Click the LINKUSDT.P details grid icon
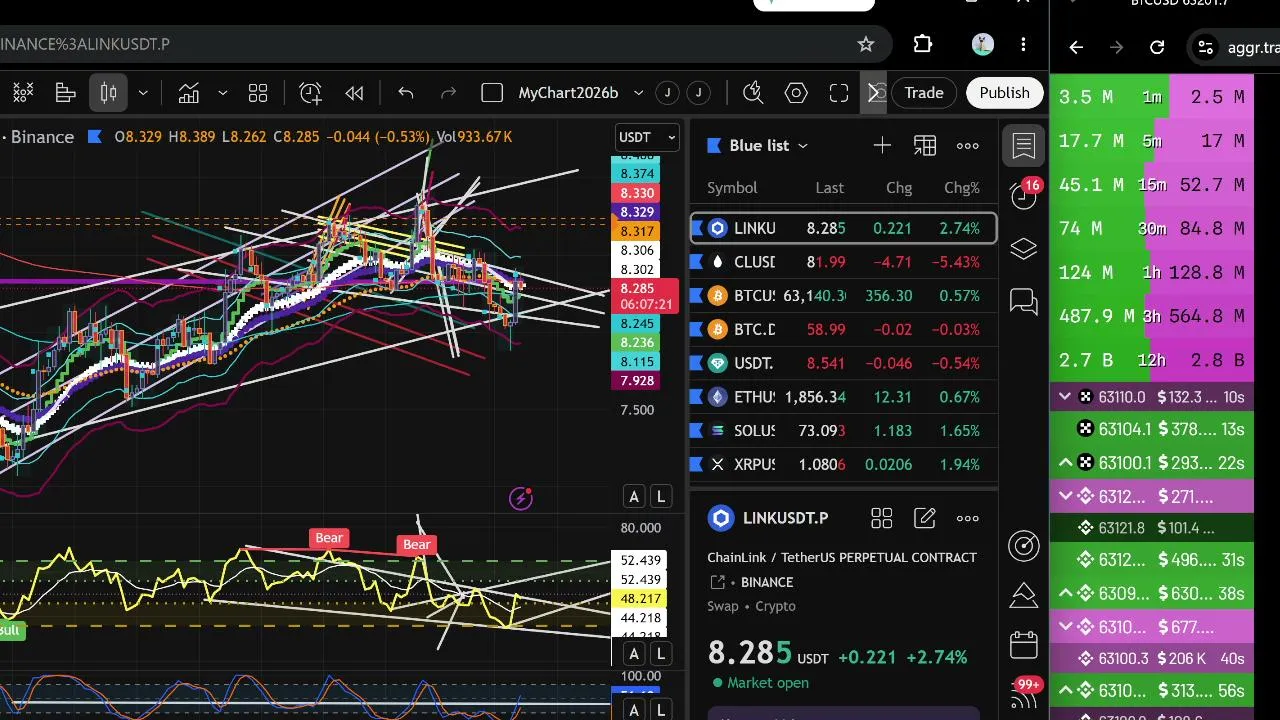The image size is (1280, 720). (x=881, y=518)
